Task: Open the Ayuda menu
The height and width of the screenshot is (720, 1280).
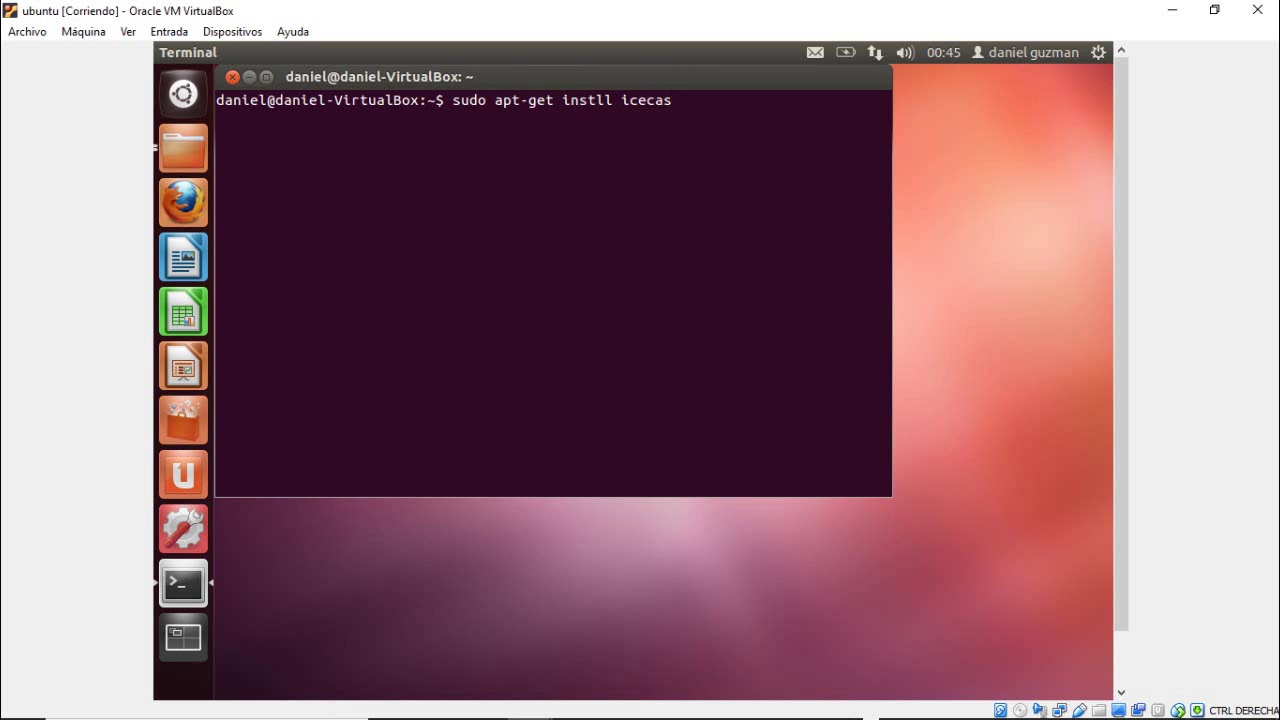Action: [293, 32]
